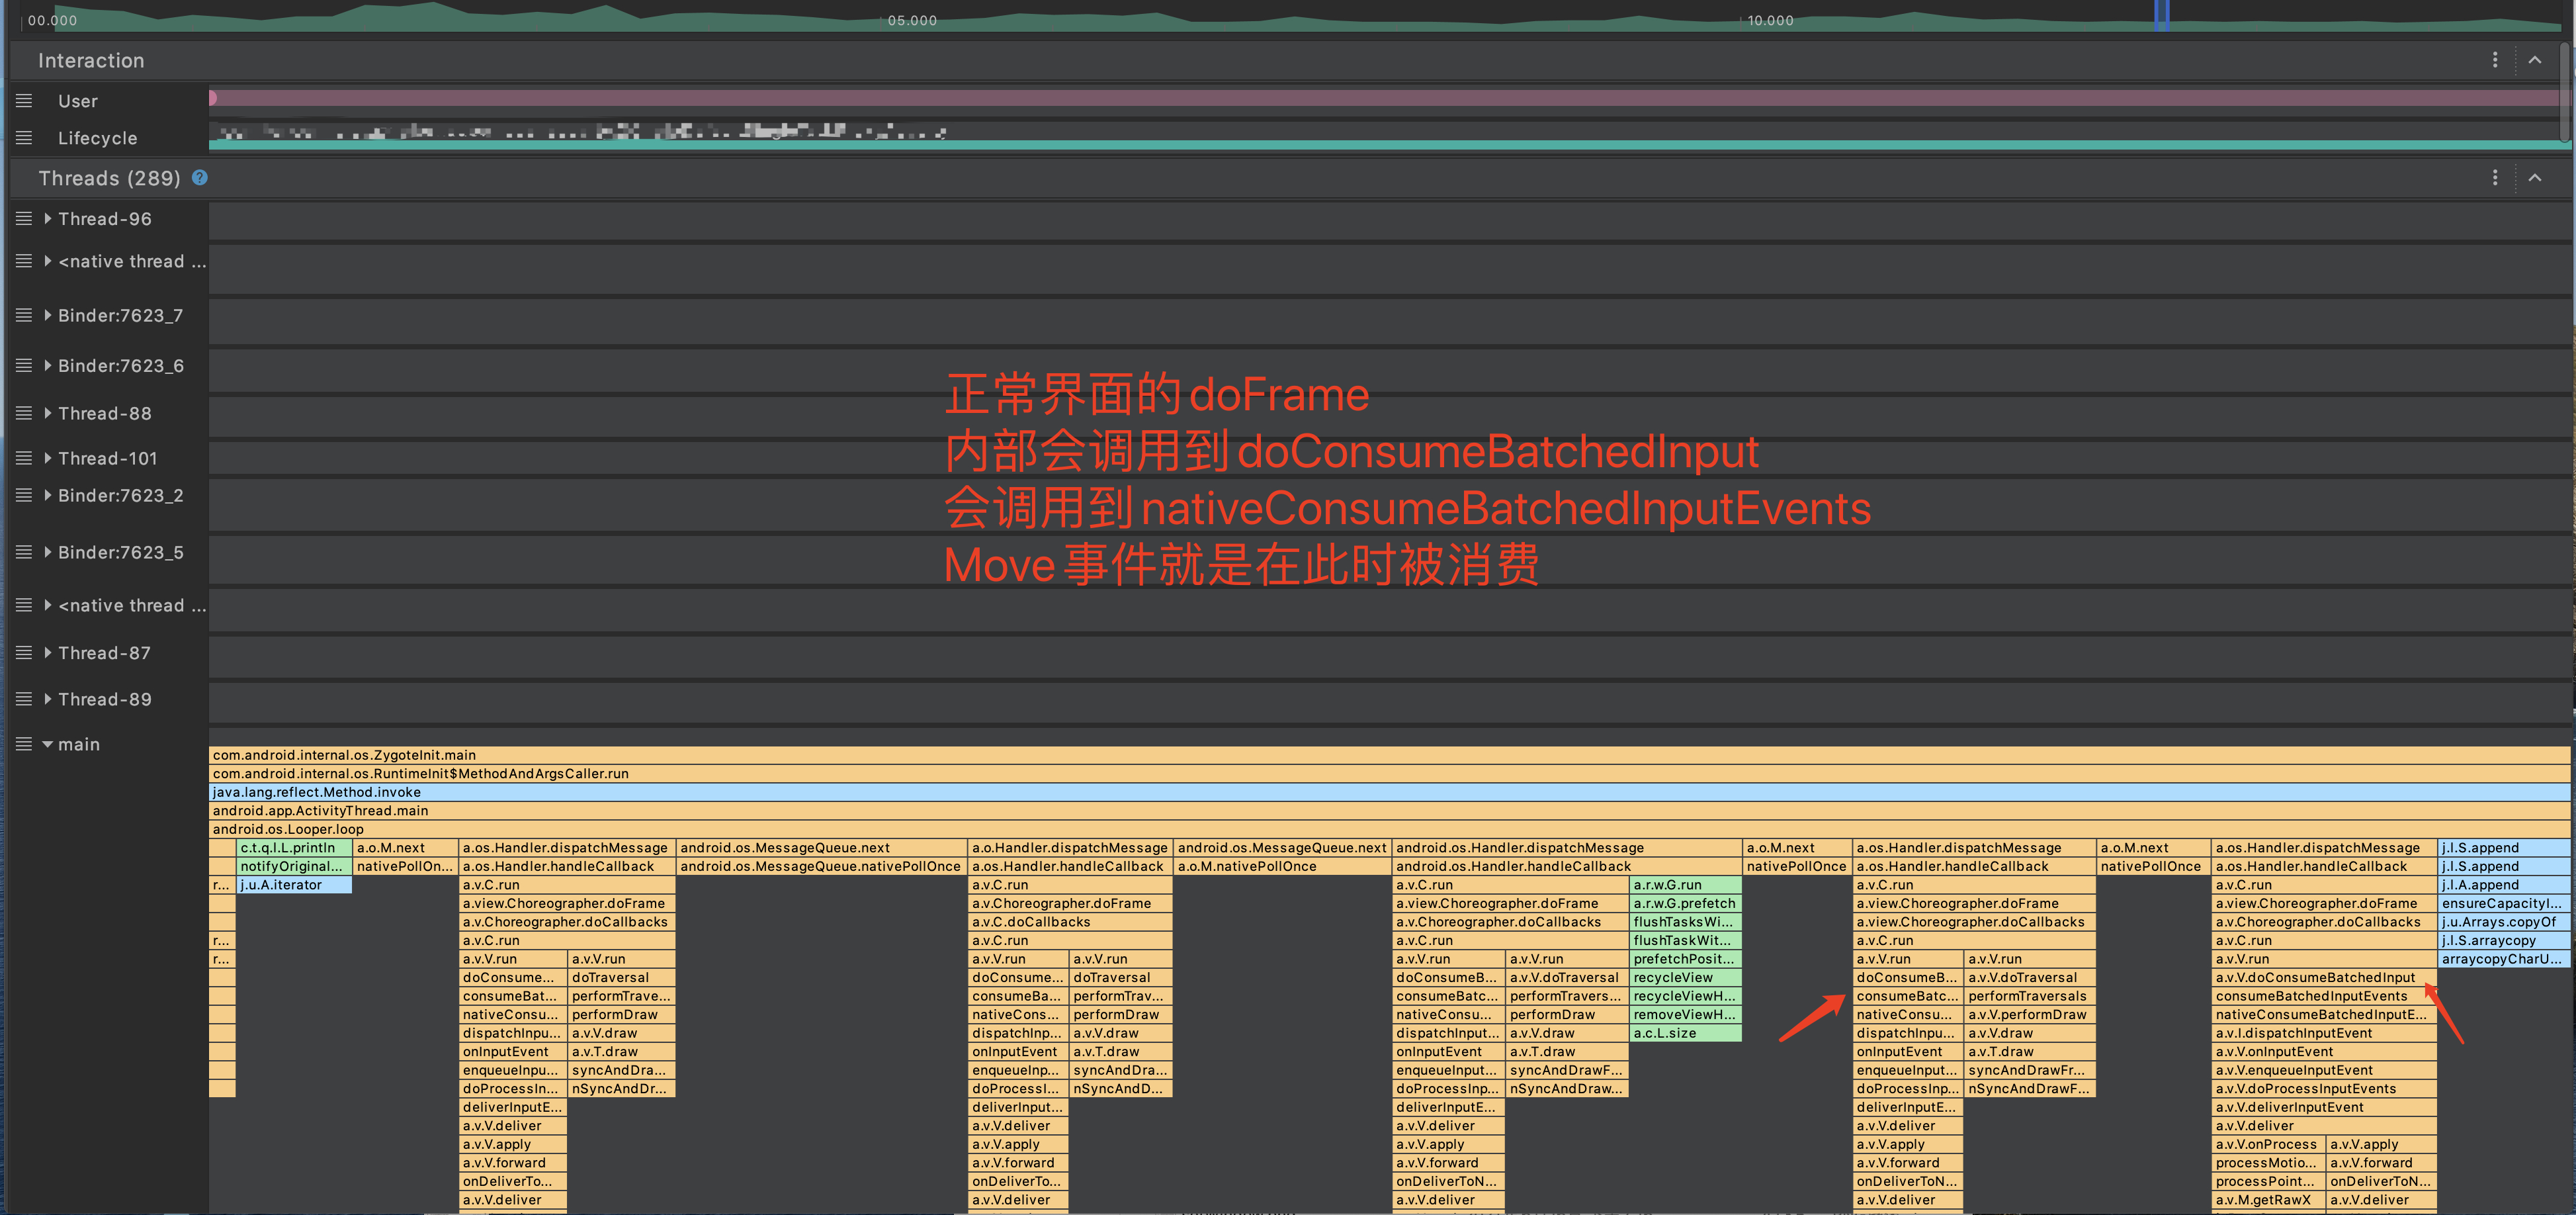Viewport: 2576px width, 1215px height.
Task: Click the help icon beside Threads (289)
Action: point(200,178)
